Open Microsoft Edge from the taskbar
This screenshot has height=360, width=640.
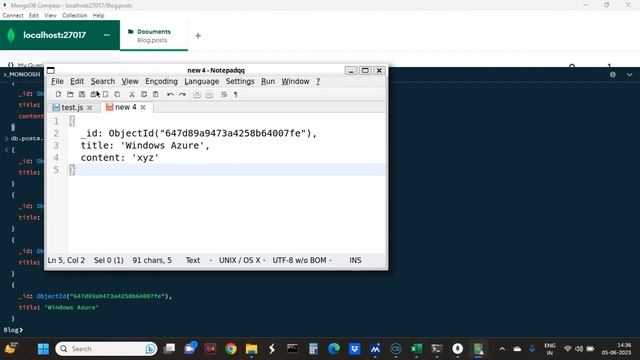[334, 349]
